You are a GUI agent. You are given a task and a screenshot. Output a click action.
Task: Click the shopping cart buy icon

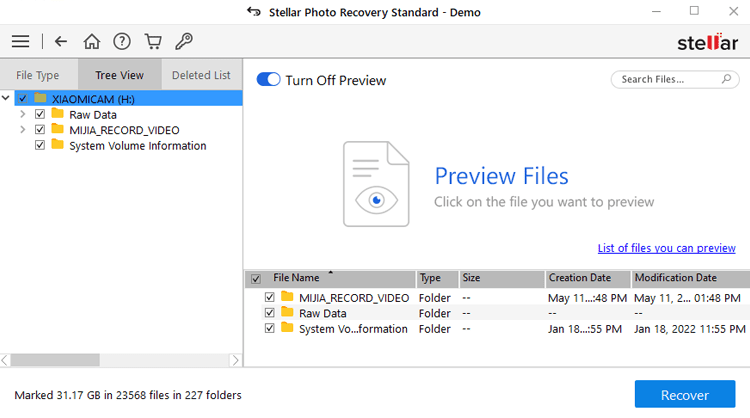153,42
